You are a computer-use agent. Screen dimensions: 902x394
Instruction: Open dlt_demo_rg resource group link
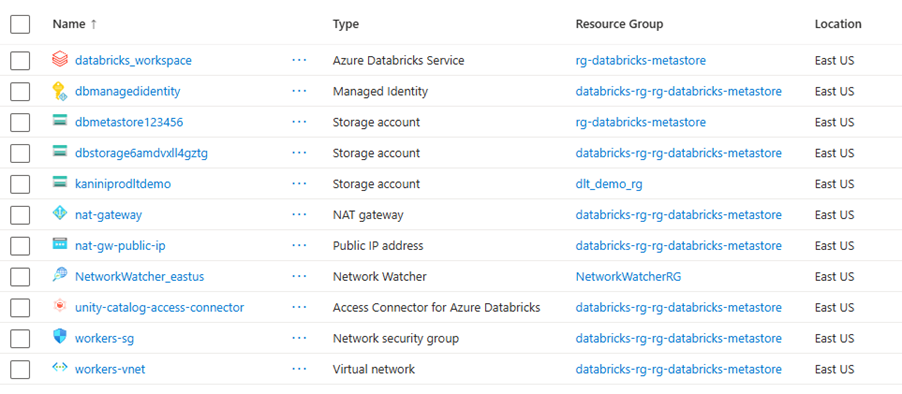point(609,184)
